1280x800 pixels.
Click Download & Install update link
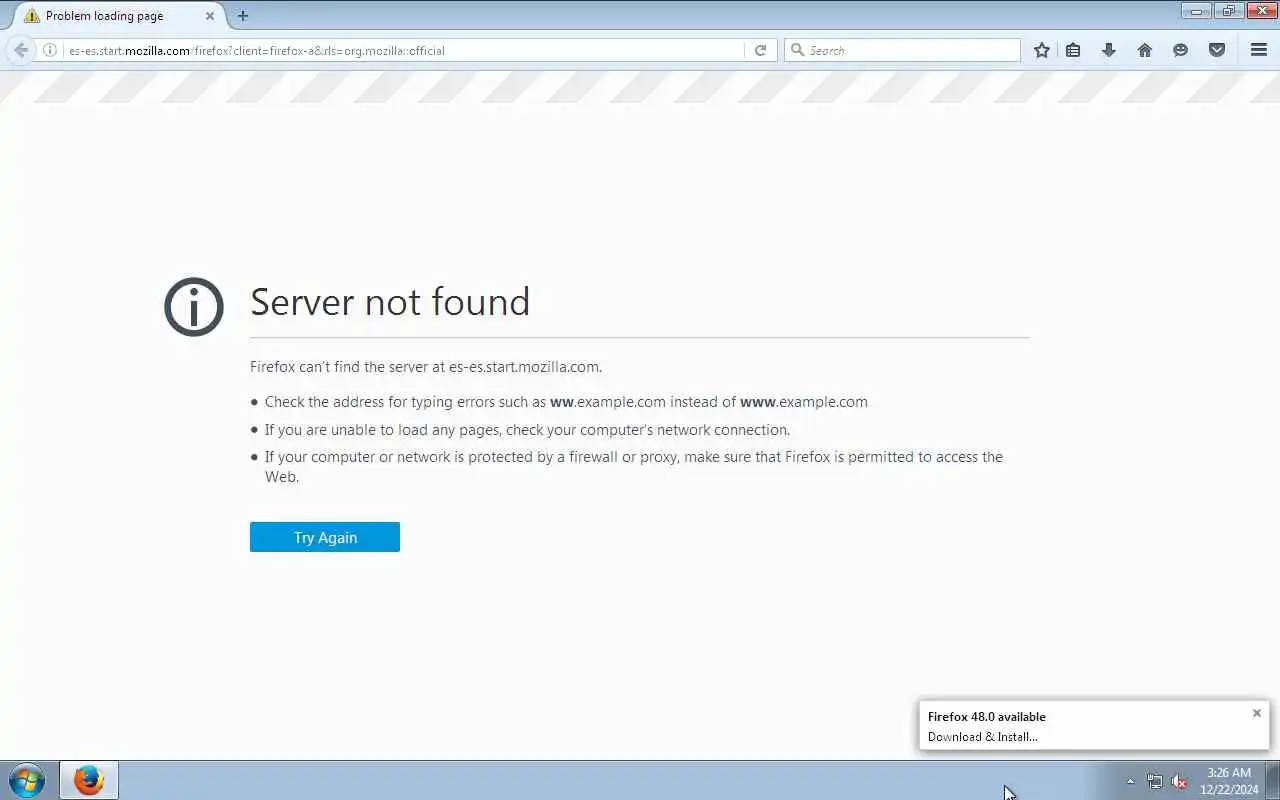(983, 737)
